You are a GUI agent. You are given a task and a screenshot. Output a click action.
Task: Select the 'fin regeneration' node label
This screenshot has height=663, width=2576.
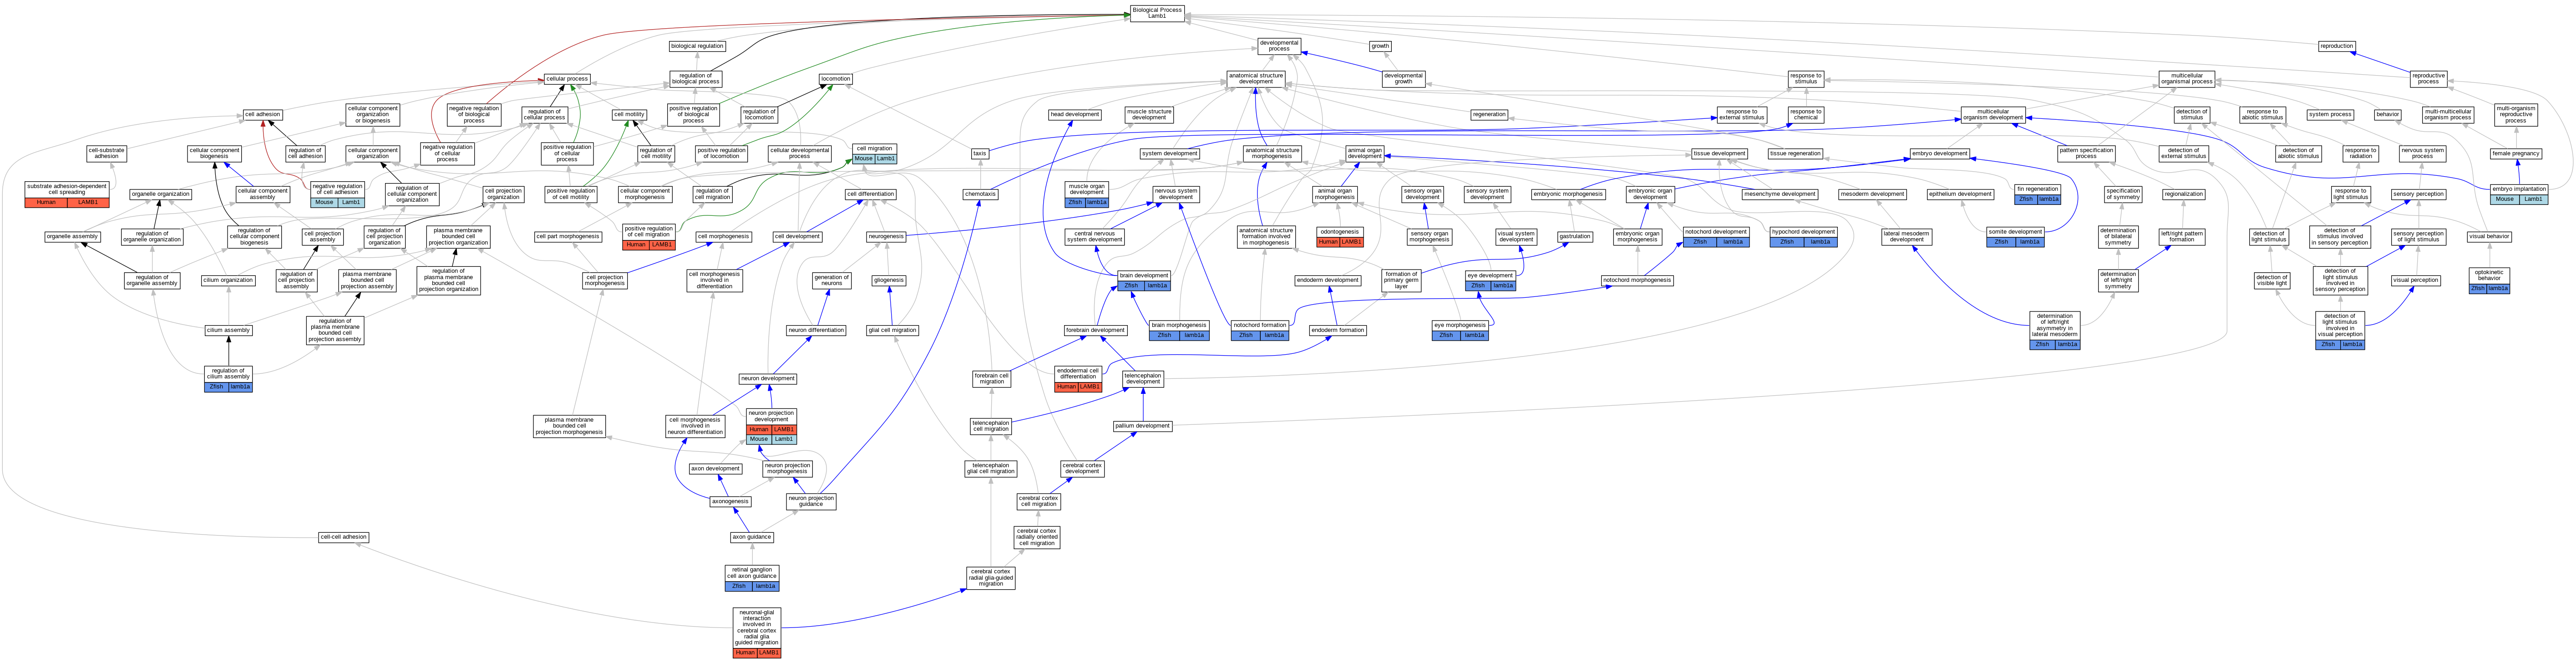pos(2038,189)
